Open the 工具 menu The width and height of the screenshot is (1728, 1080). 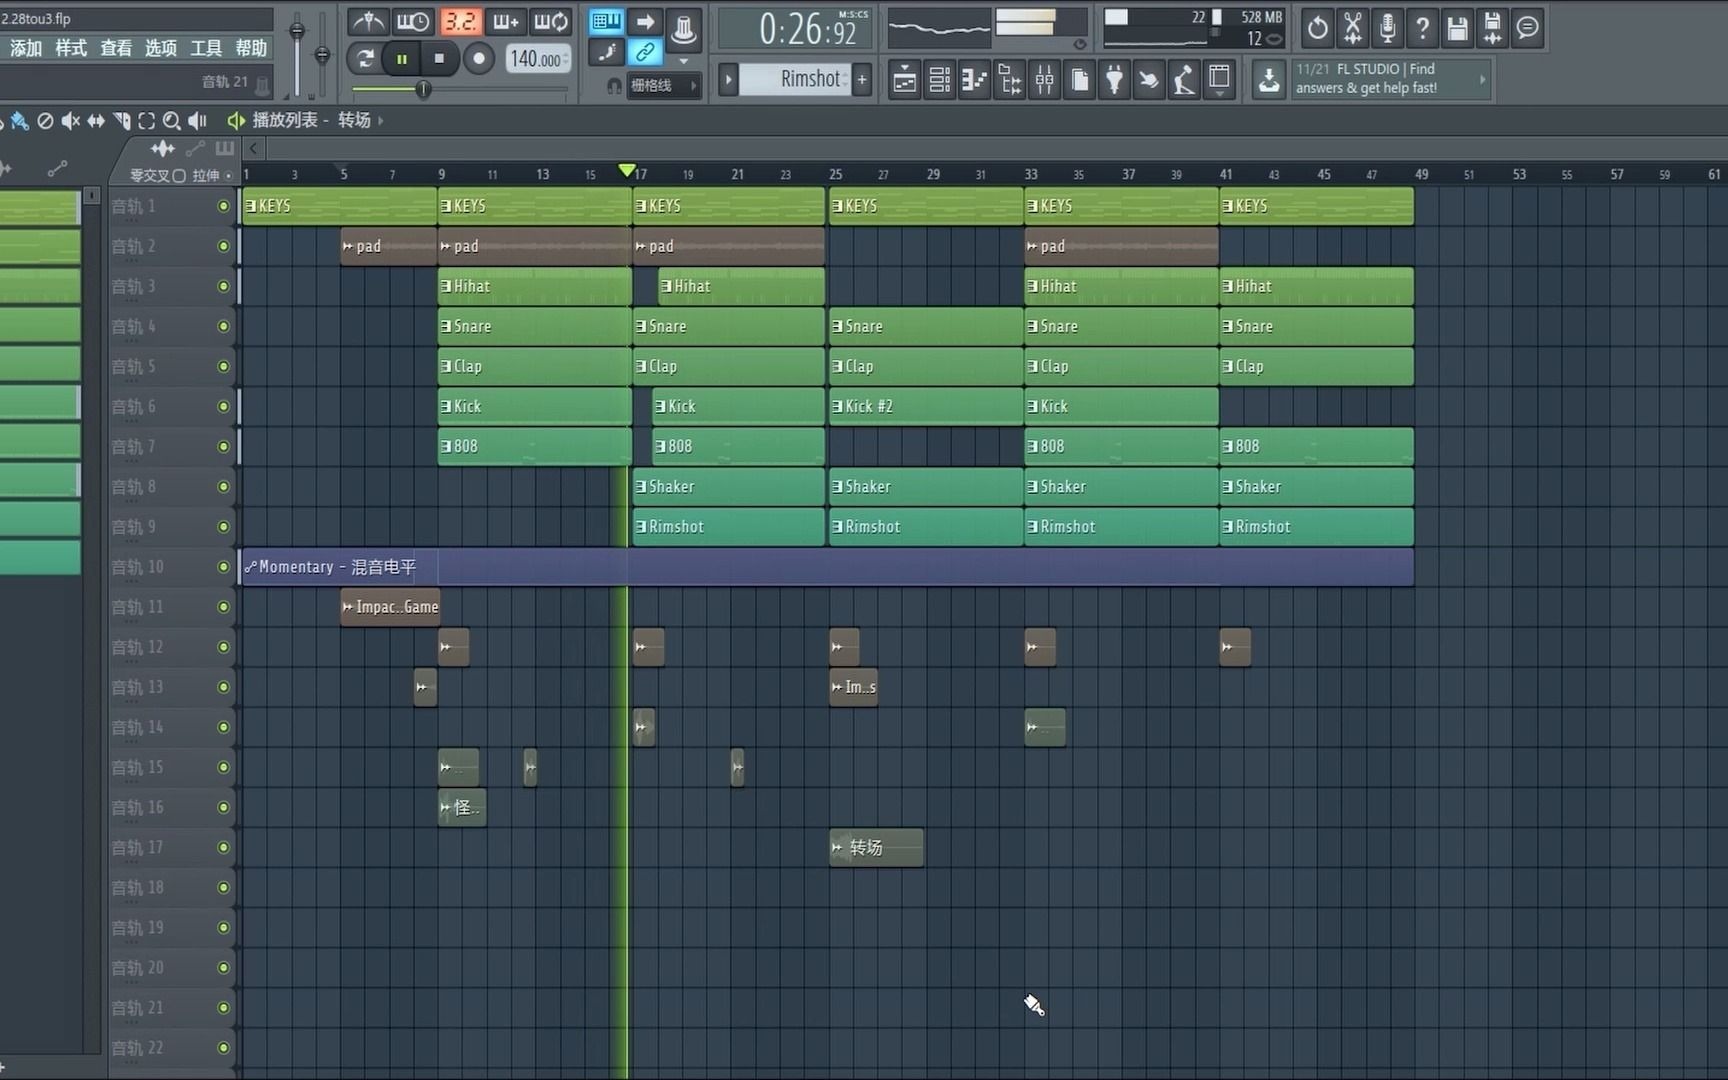[x=206, y=48]
